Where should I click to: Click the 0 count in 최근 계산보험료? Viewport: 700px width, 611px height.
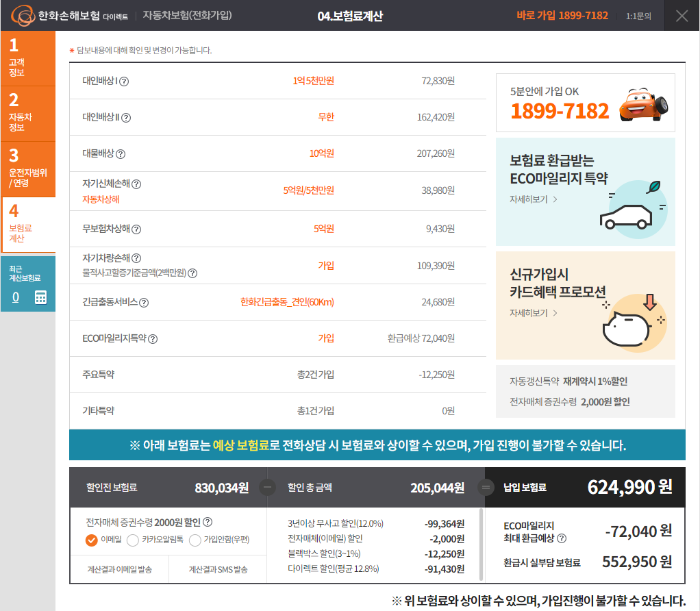click(x=16, y=297)
